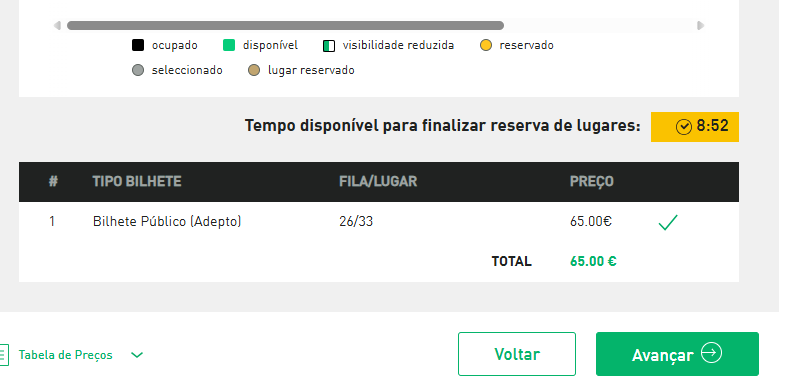Click the grey seleccionado legend circle
The height and width of the screenshot is (383, 797).
(x=138, y=70)
